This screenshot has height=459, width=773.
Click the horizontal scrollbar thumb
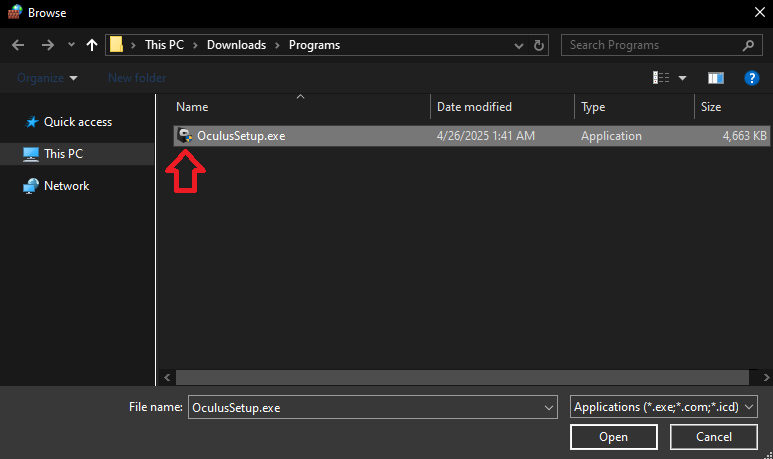click(x=462, y=378)
